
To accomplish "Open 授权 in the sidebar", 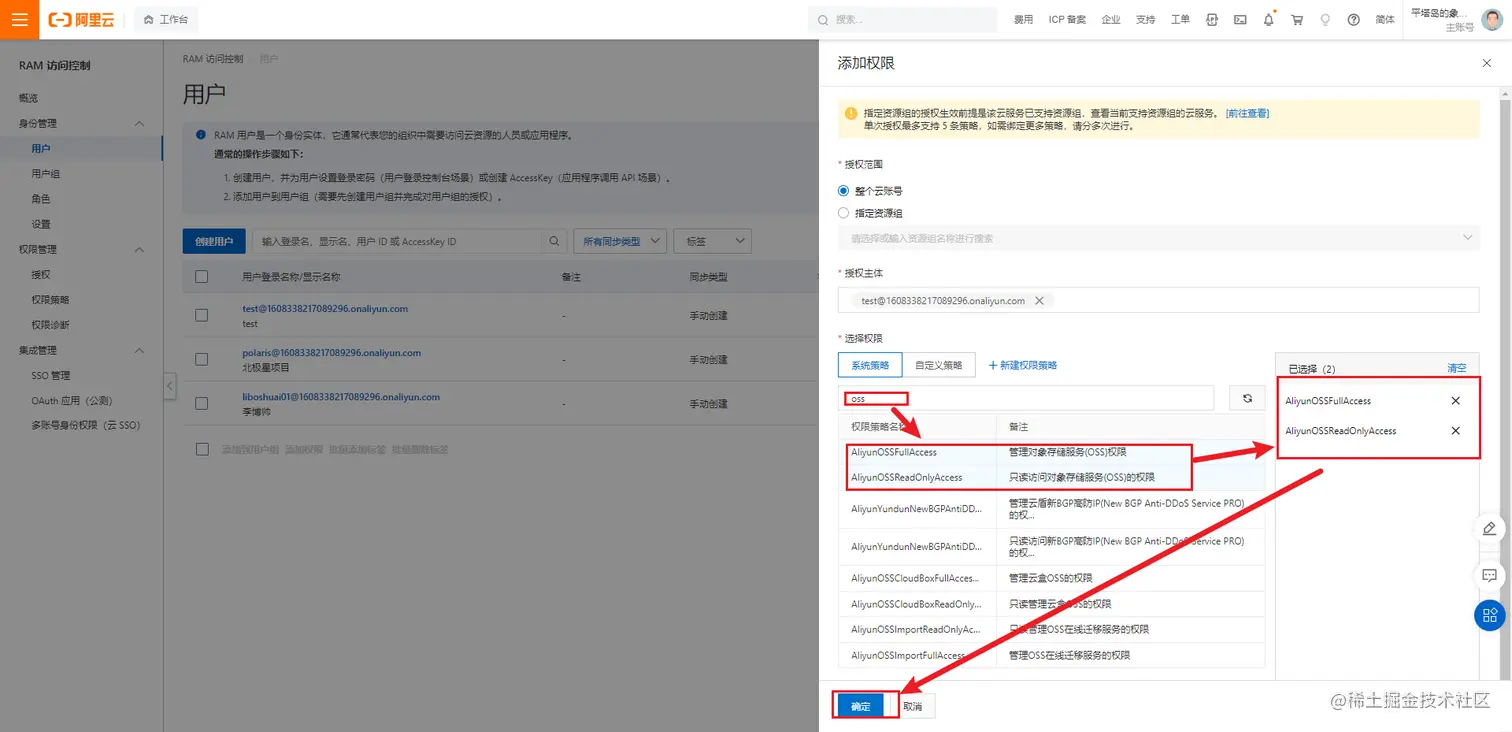I will click(x=41, y=274).
